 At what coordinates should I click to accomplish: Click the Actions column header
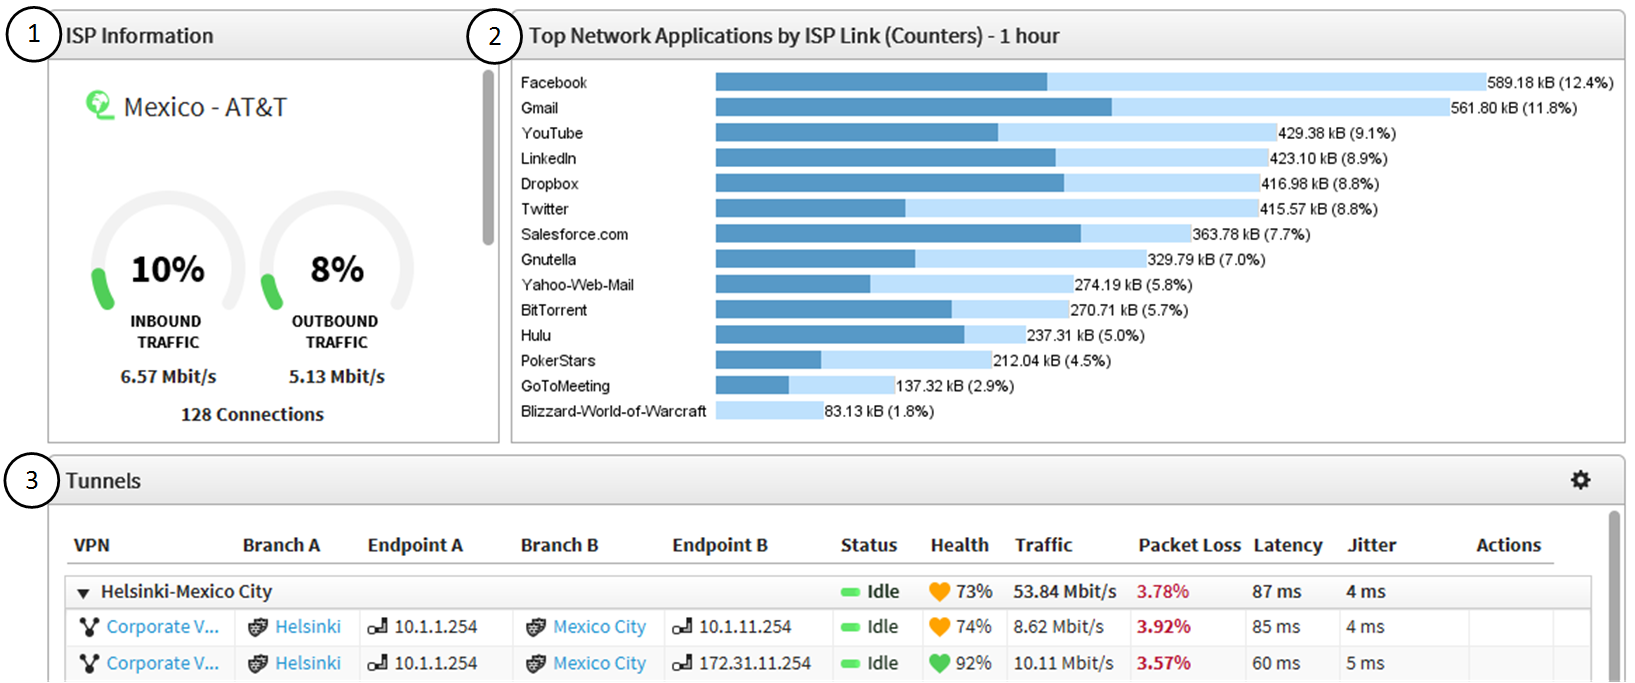click(x=1509, y=545)
